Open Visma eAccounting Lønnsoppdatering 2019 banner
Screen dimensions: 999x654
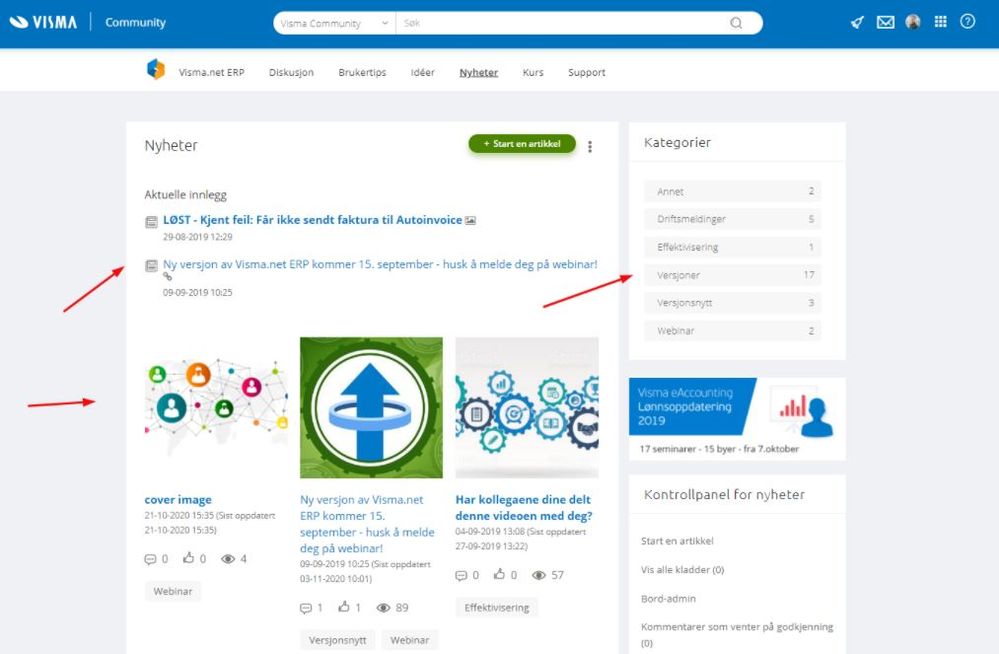pyautogui.click(x=737, y=419)
